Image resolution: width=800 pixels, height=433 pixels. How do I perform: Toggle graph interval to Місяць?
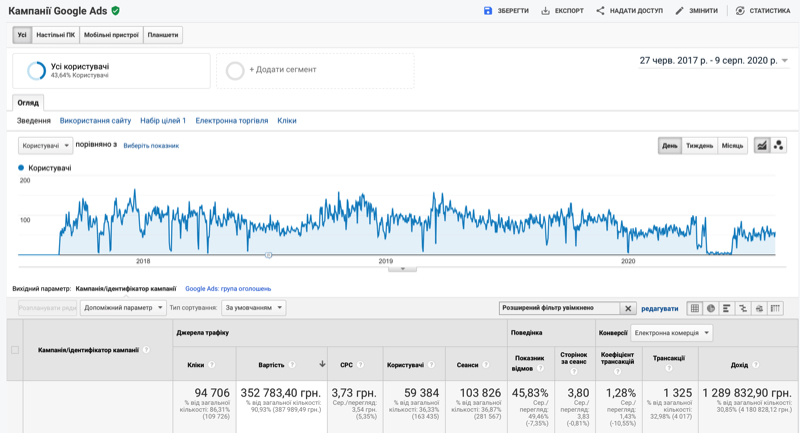732,146
